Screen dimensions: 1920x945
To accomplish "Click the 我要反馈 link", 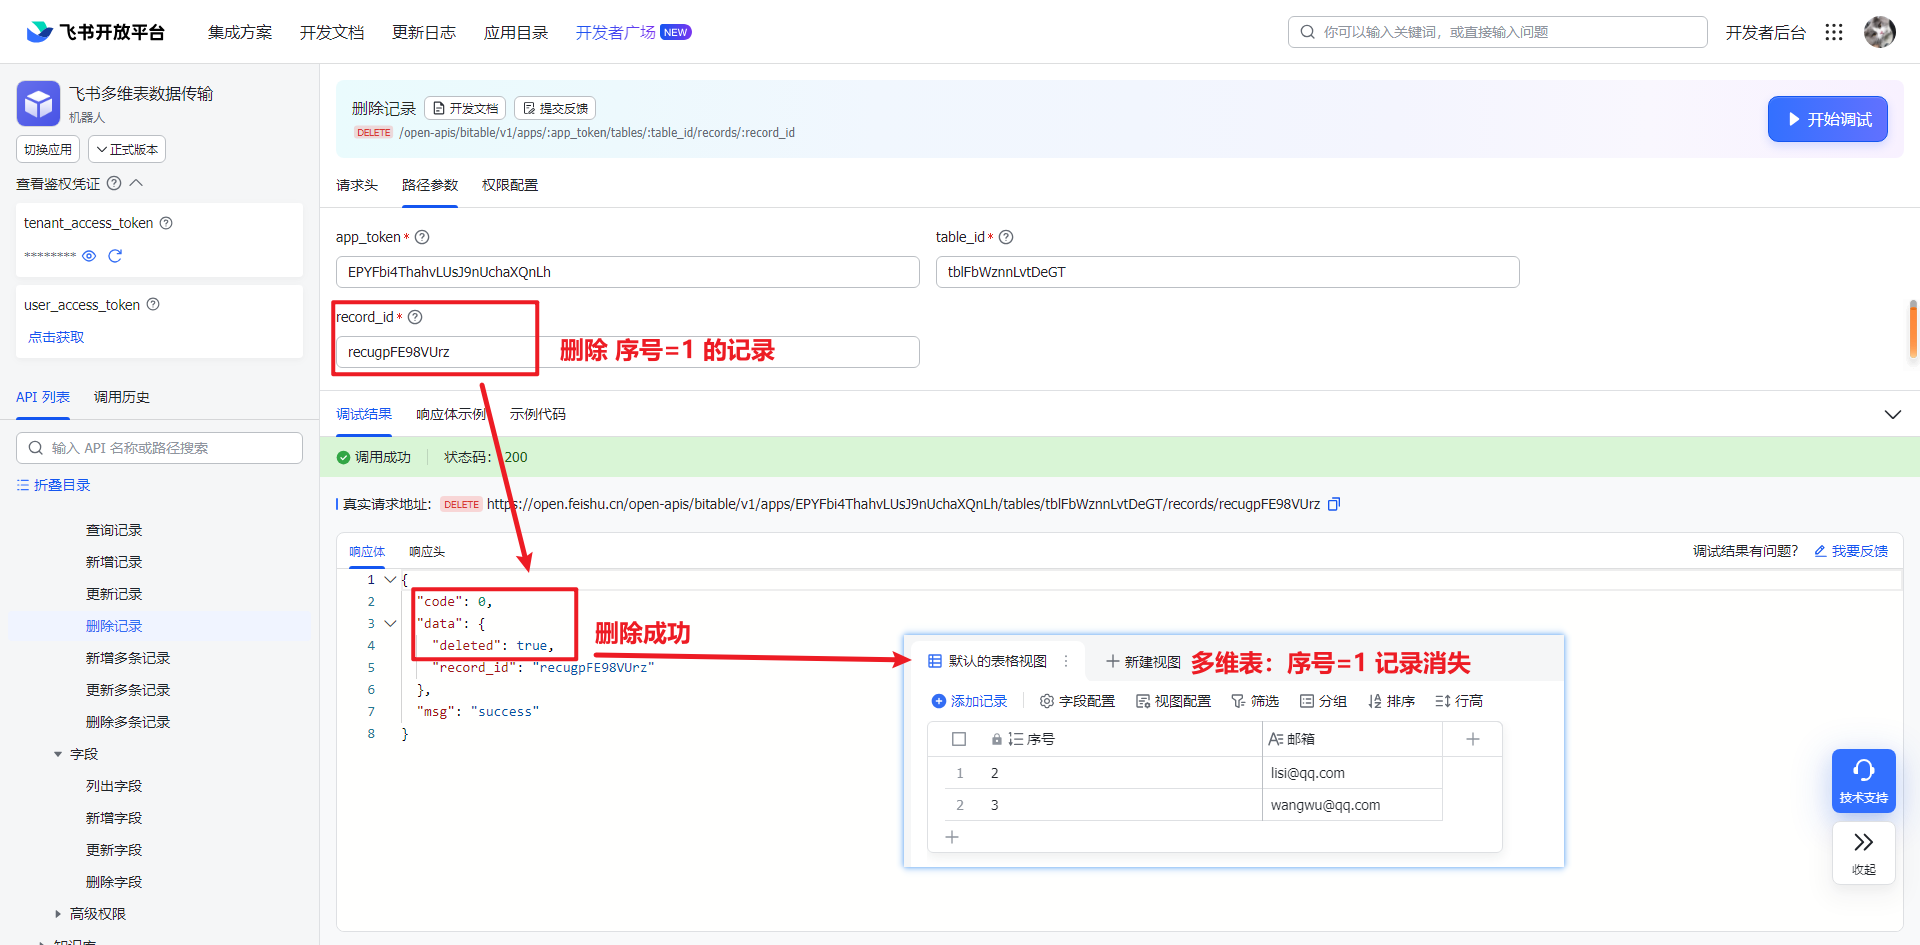I will [1851, 551].
